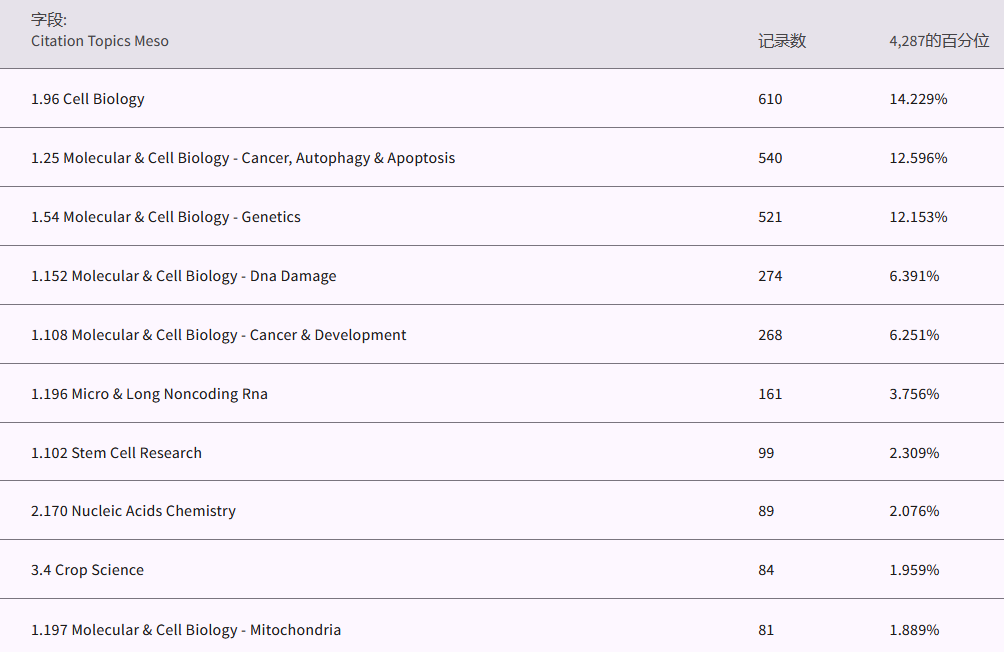Select the Cancer & Development topic row
The height and width of the screenshot is (652, 1004).
[x=219, y=335]
